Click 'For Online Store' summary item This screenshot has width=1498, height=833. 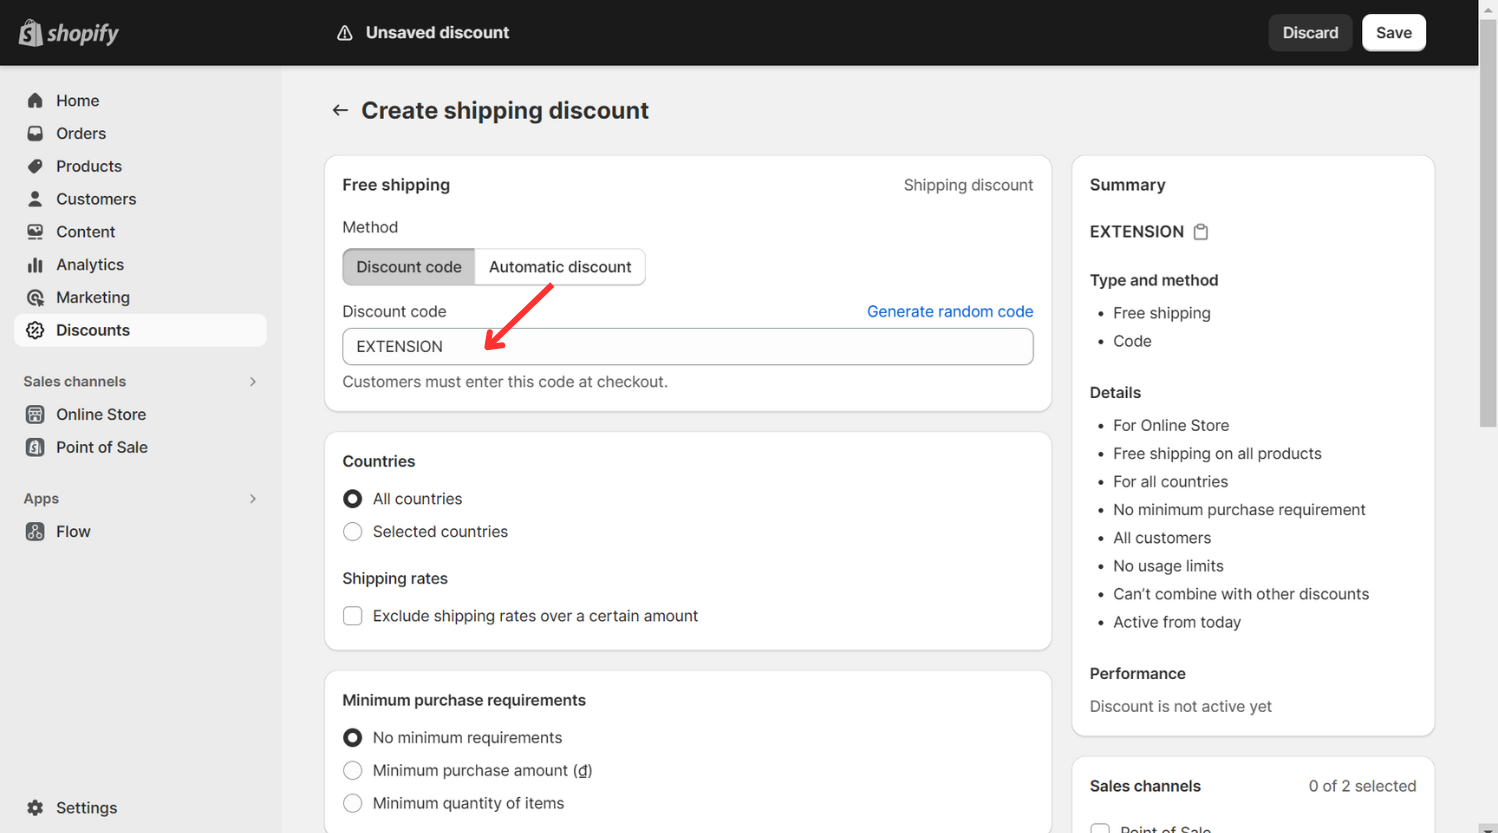click(x=1171, y=425)
